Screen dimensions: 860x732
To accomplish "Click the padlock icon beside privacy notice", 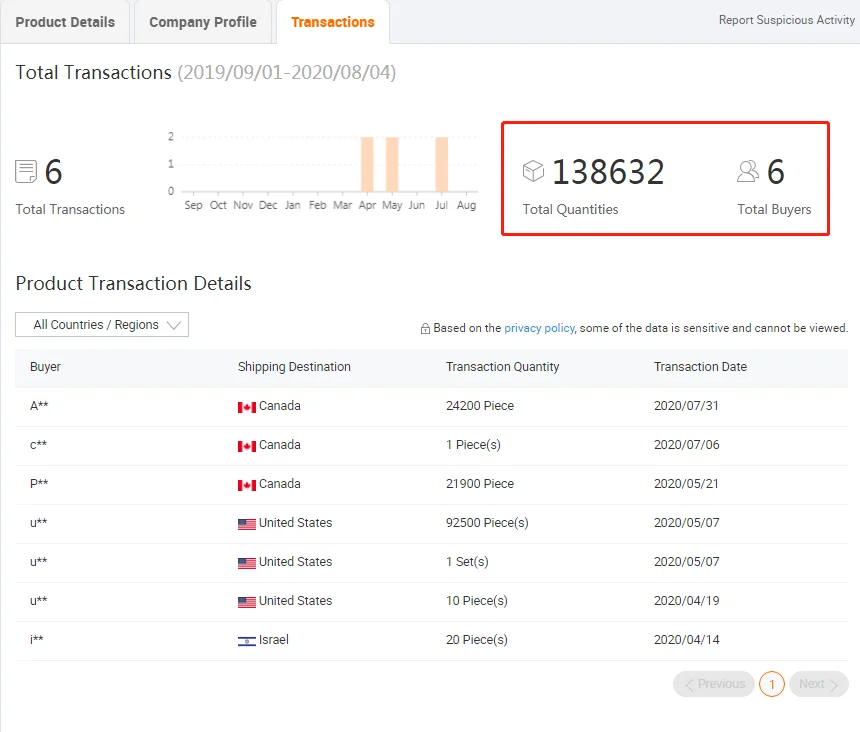I will point(425,328).
